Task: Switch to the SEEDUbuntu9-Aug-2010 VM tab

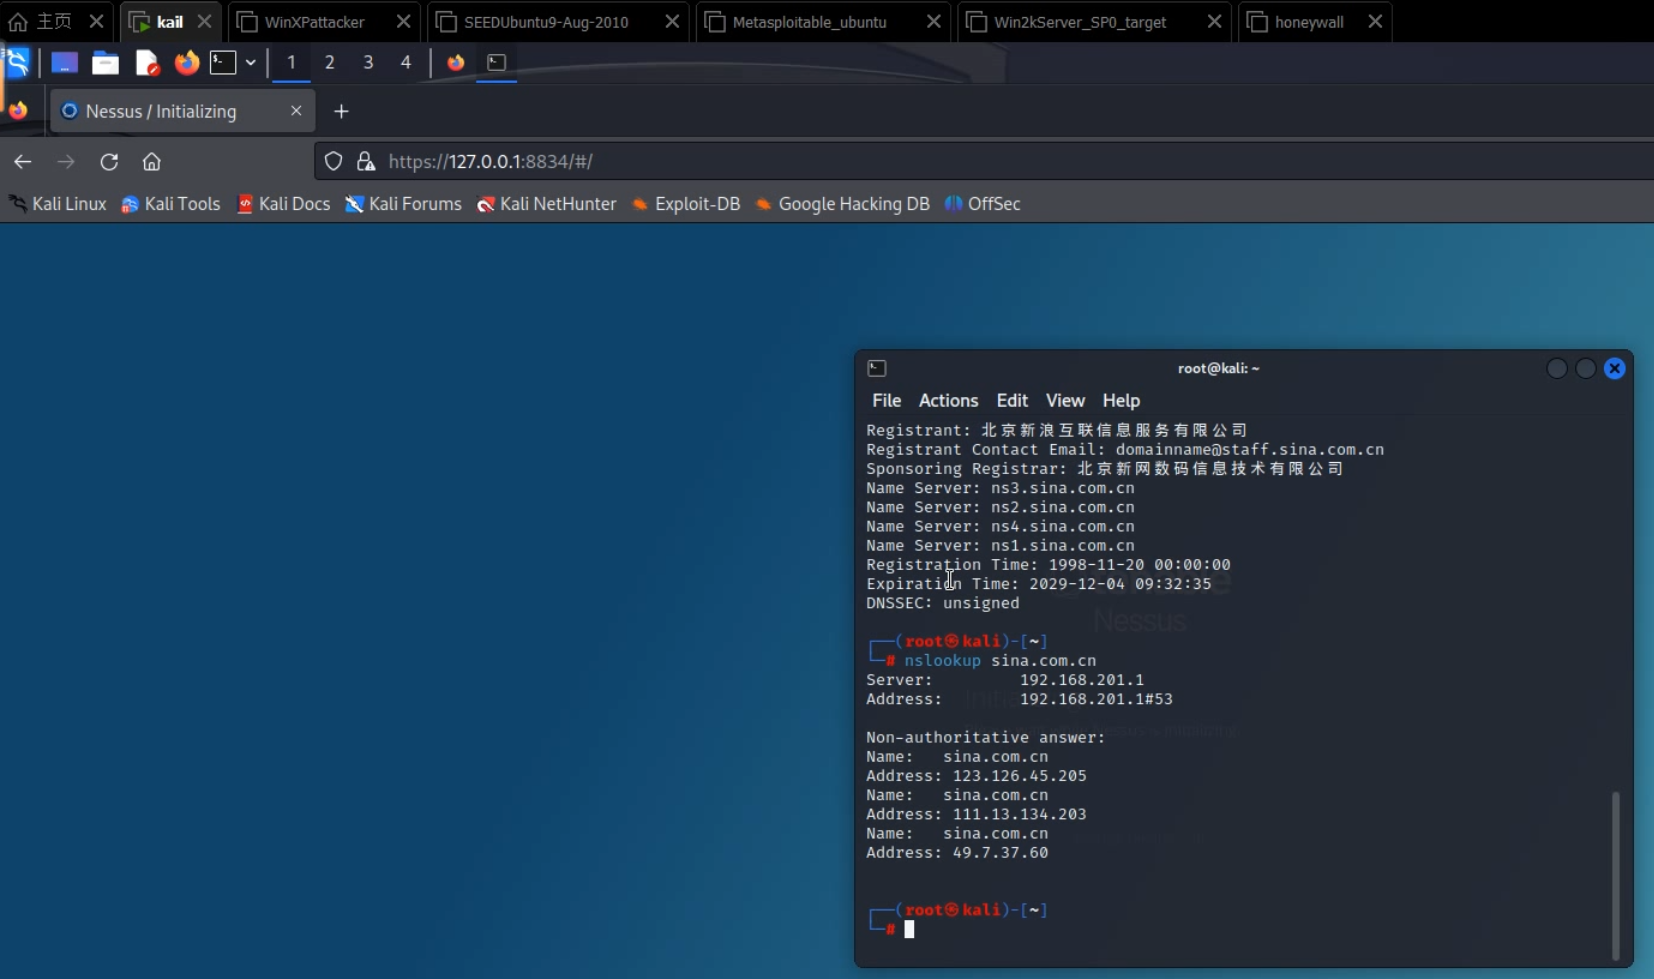Action: coord(546,21)
